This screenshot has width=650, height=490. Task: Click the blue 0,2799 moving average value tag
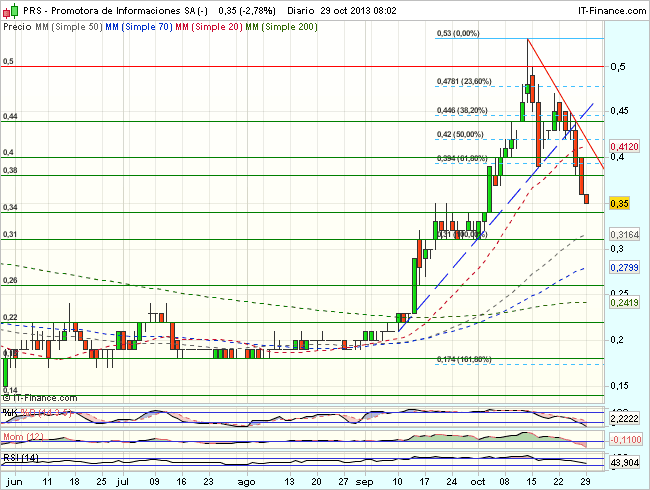point(624,268)
